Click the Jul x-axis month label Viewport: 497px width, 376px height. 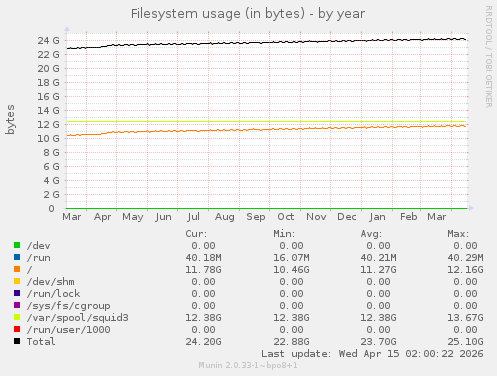click(193, 217)
